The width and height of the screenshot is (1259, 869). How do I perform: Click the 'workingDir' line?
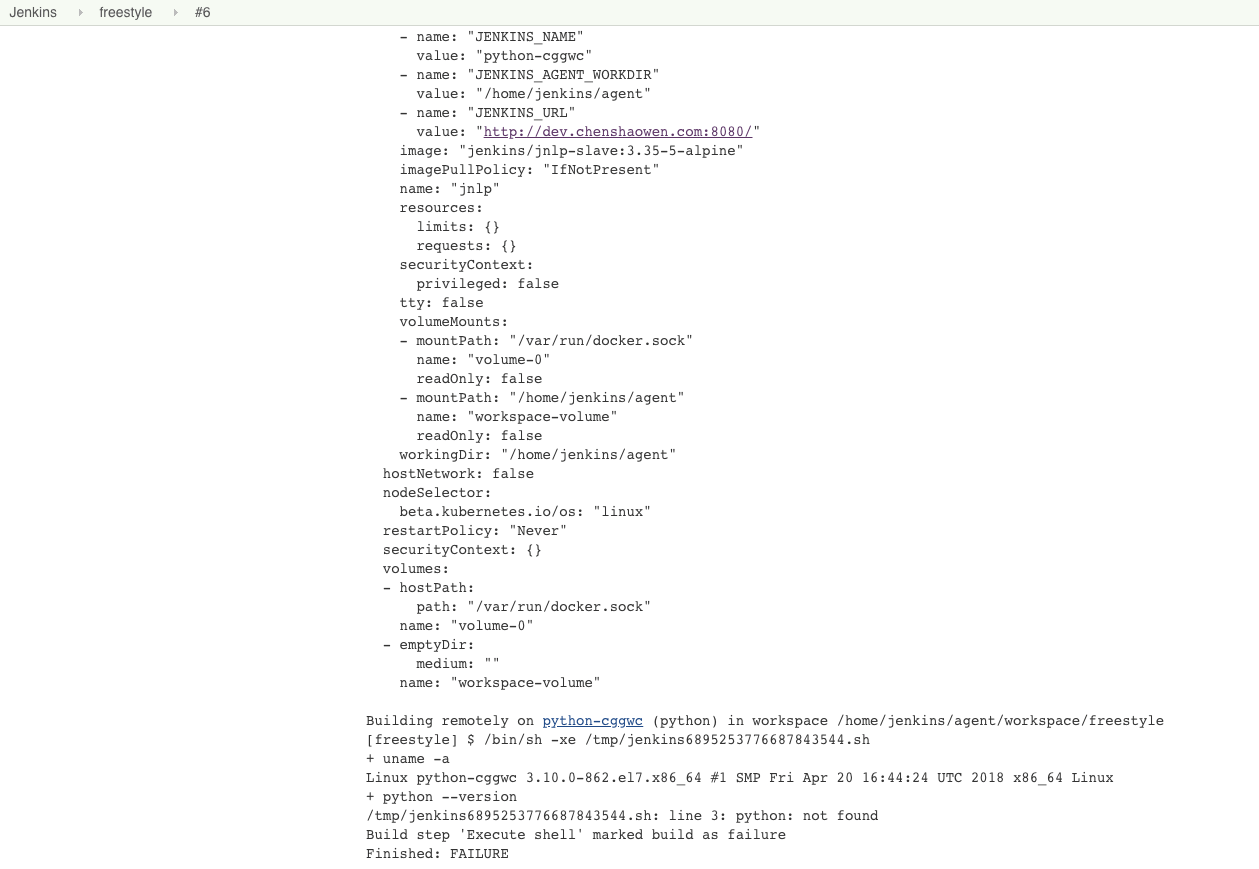click(x=538, y=454)
